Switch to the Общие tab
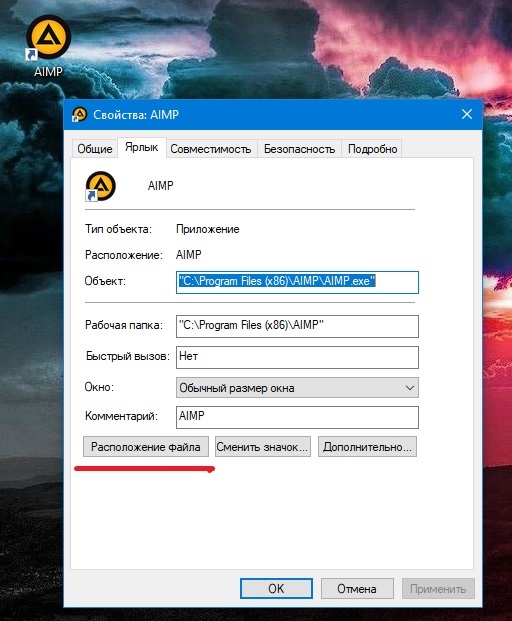 (x=95, y=149)
